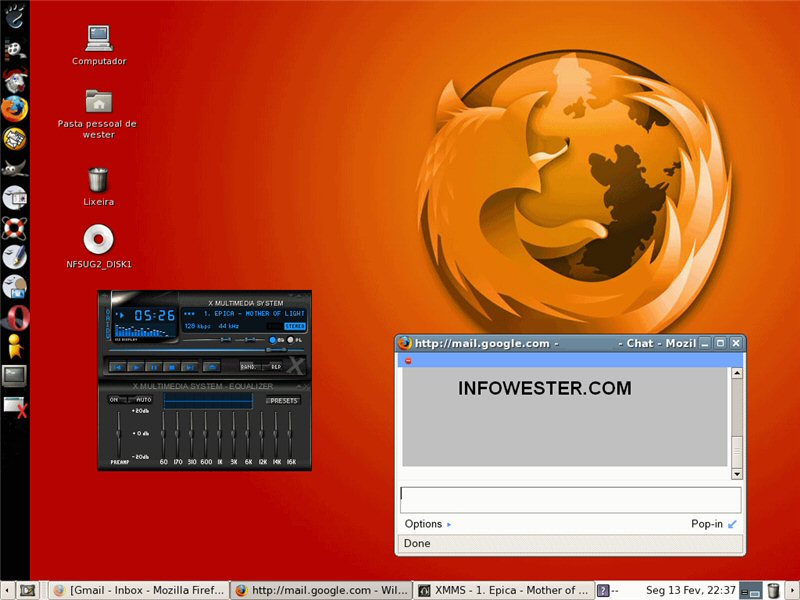Screen dimensions: 800x600
Task: Open the Computador desktop icon
Action: point(98,38)
